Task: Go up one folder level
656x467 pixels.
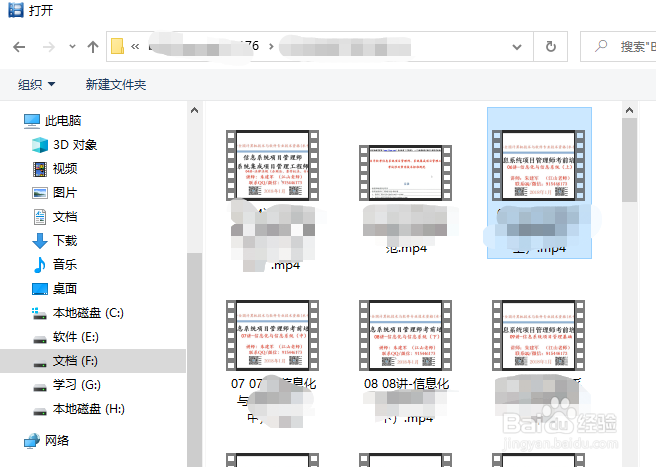Action: (93, 47)
